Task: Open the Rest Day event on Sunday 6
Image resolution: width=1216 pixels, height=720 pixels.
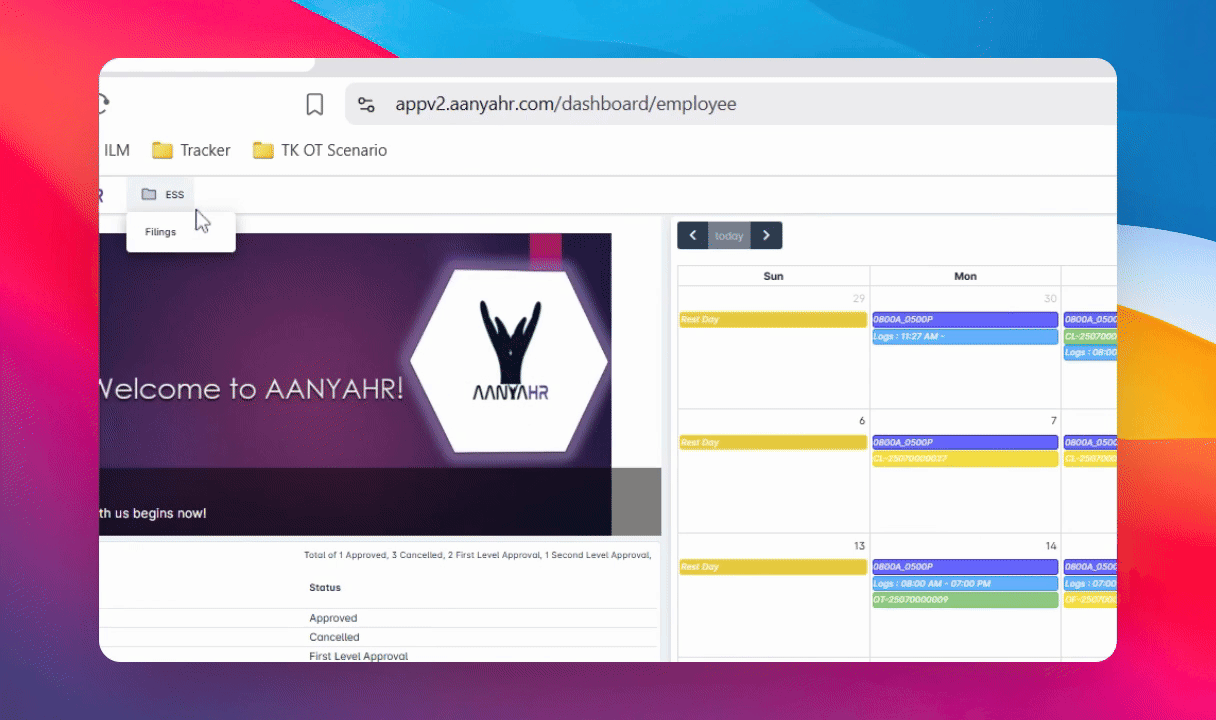Action: tap(773, 442)
